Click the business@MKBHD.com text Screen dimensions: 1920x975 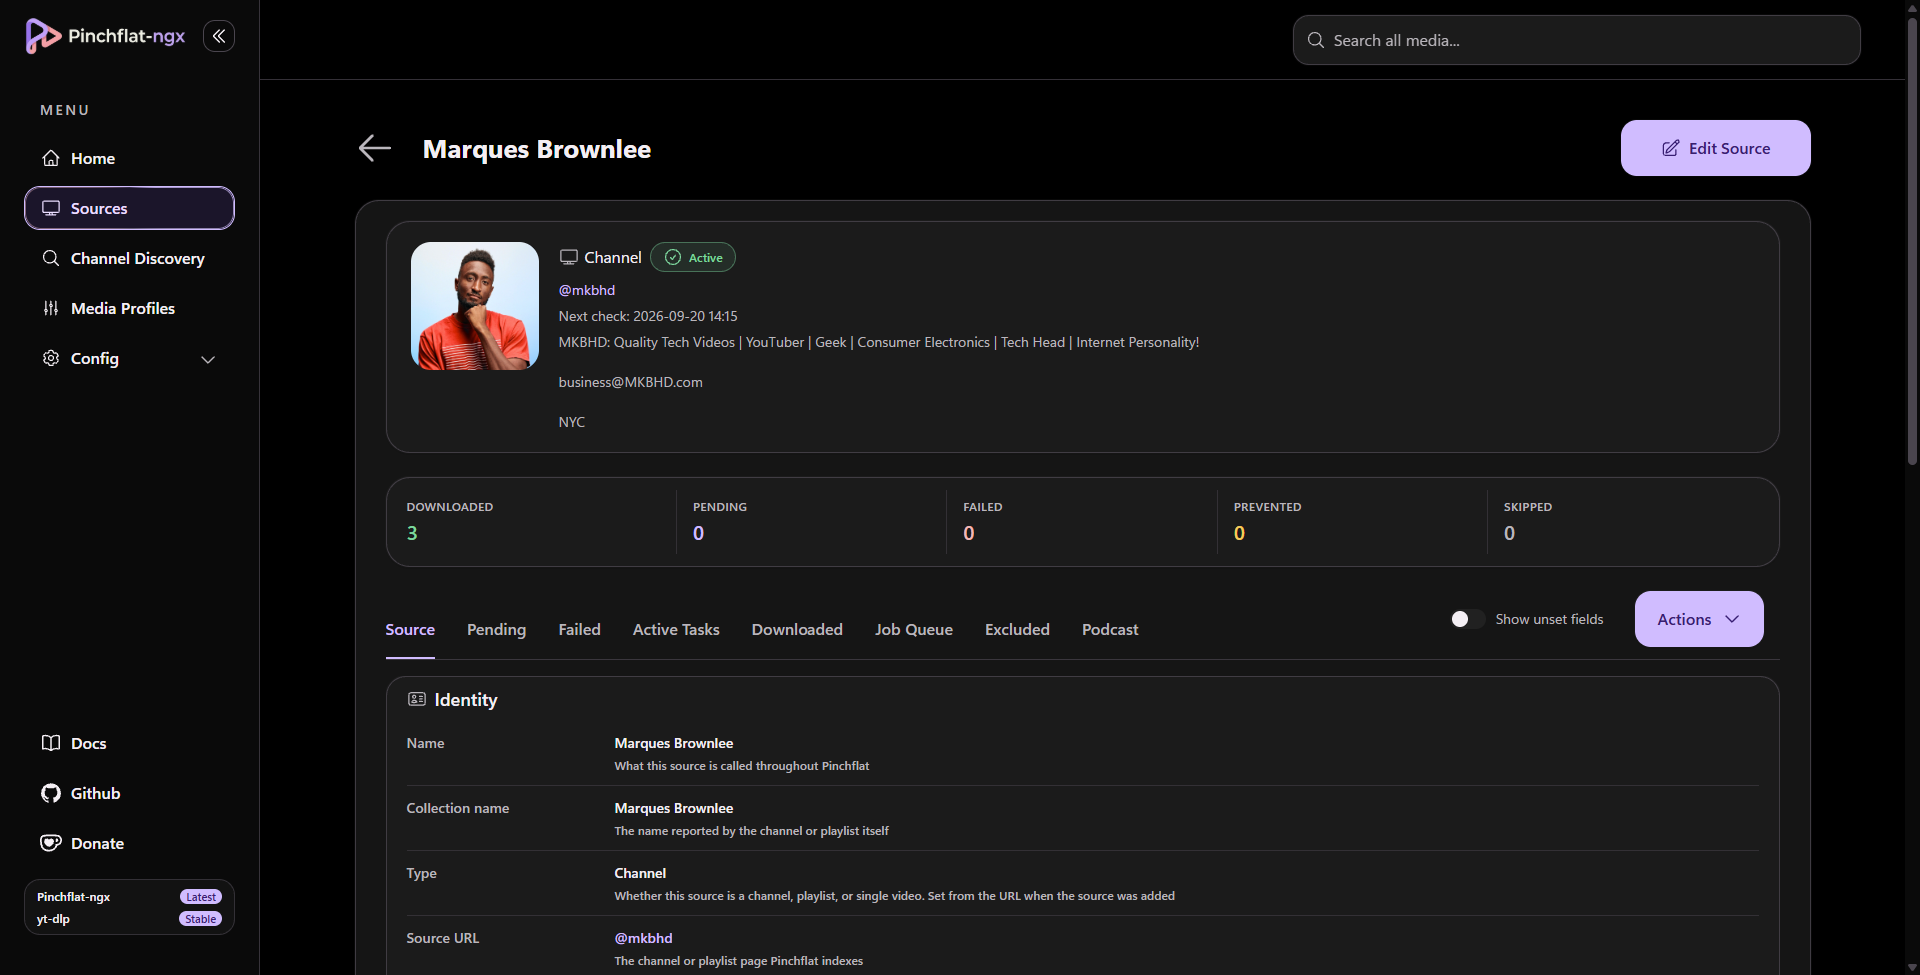(630, 382)
